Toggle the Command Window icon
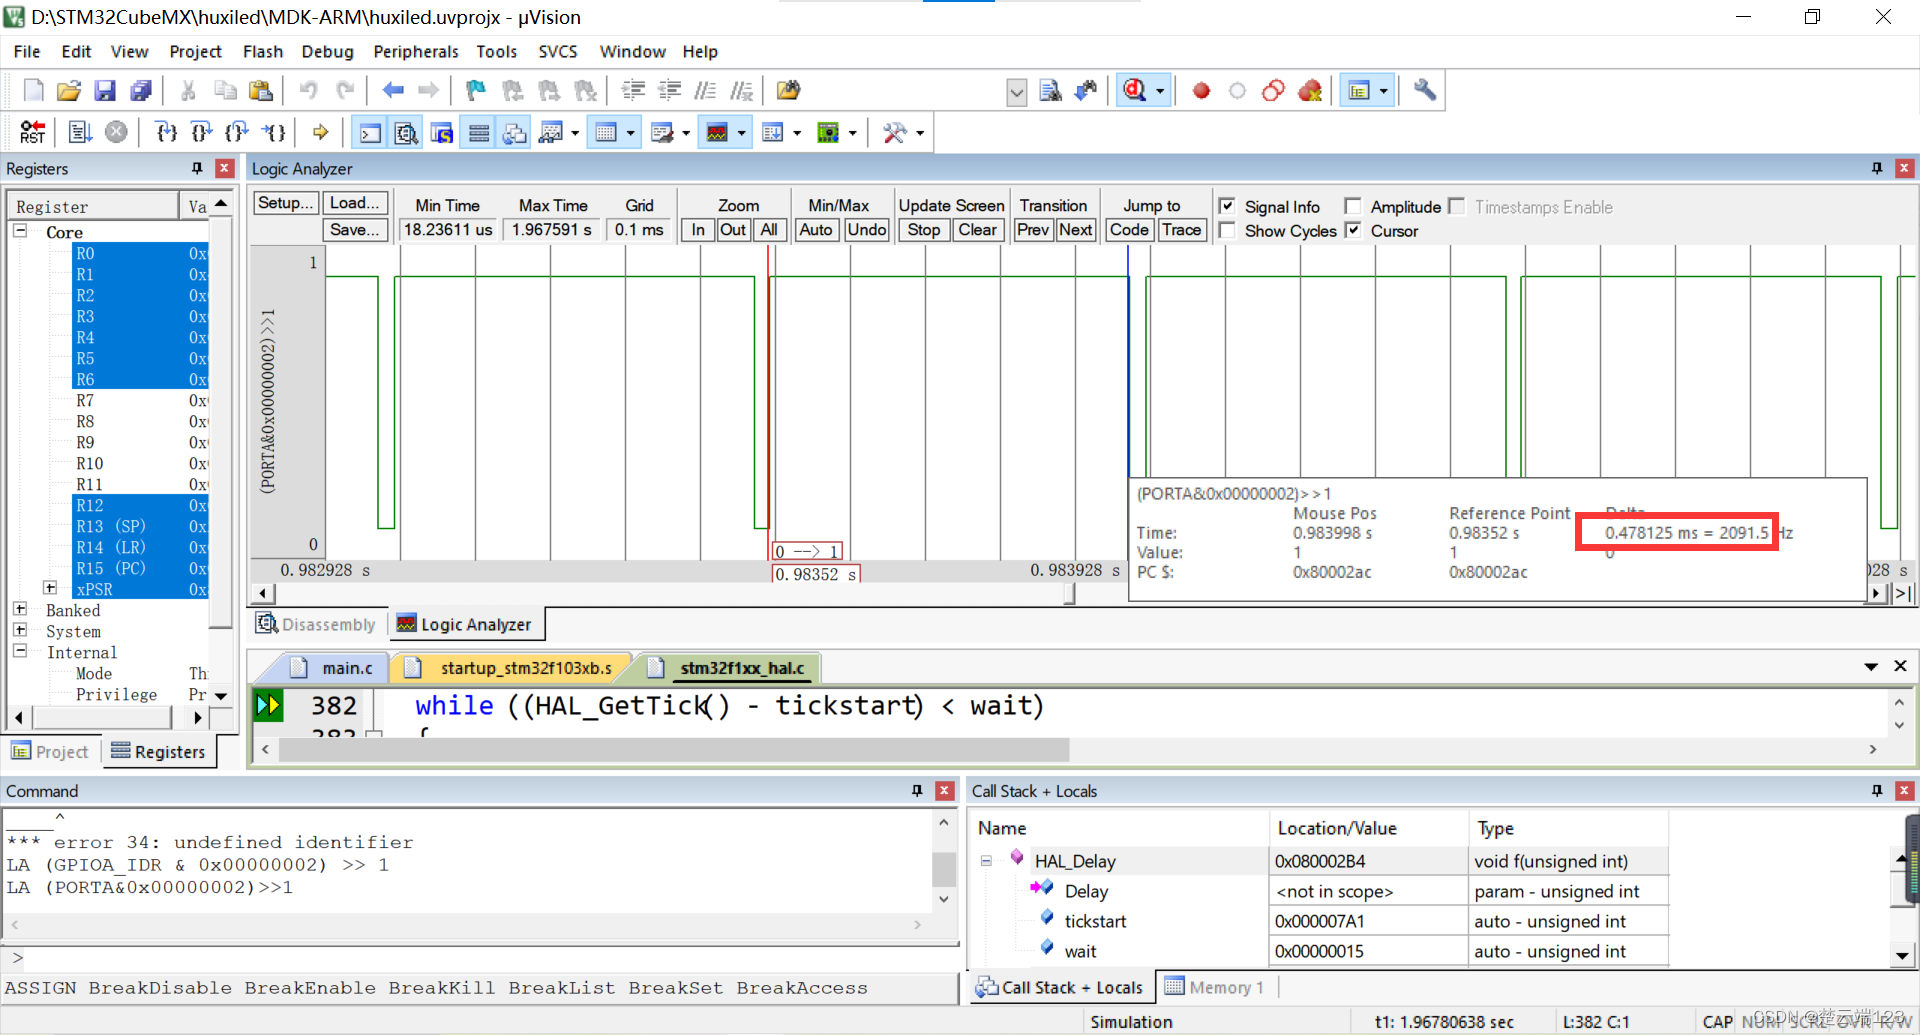This screenshot has height=1035, width=1920. pos(370,132)
